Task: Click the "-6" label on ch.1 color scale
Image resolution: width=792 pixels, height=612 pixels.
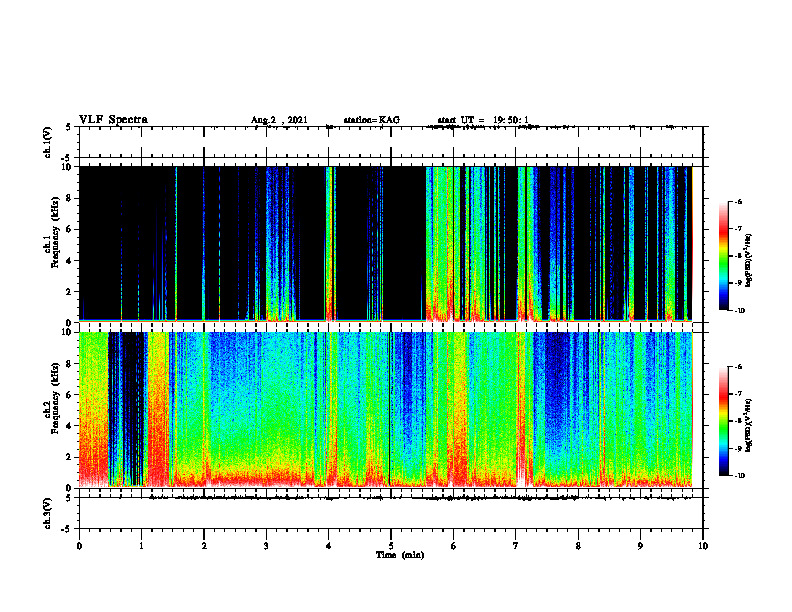Action: [739, 201]
